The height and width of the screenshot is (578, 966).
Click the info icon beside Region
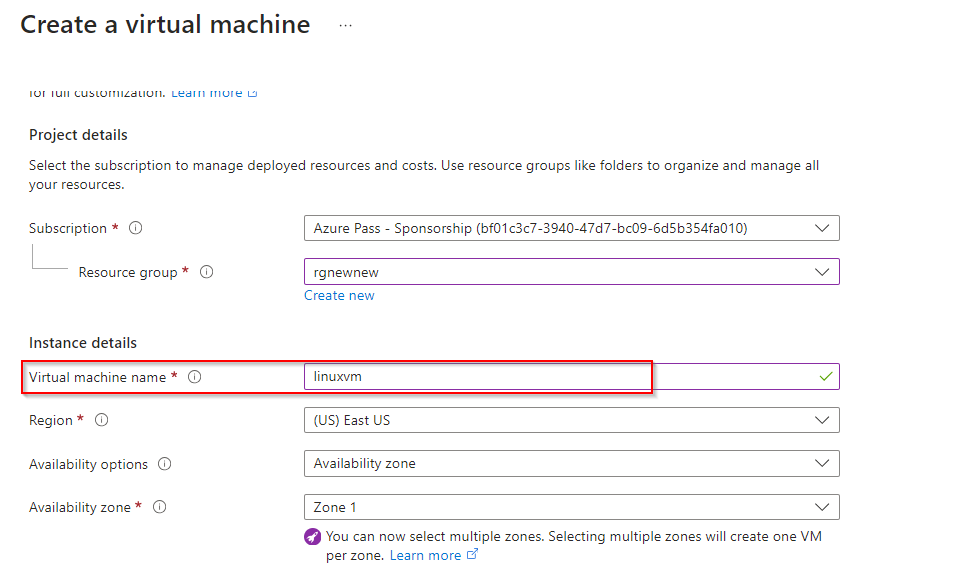pos(102,421)
